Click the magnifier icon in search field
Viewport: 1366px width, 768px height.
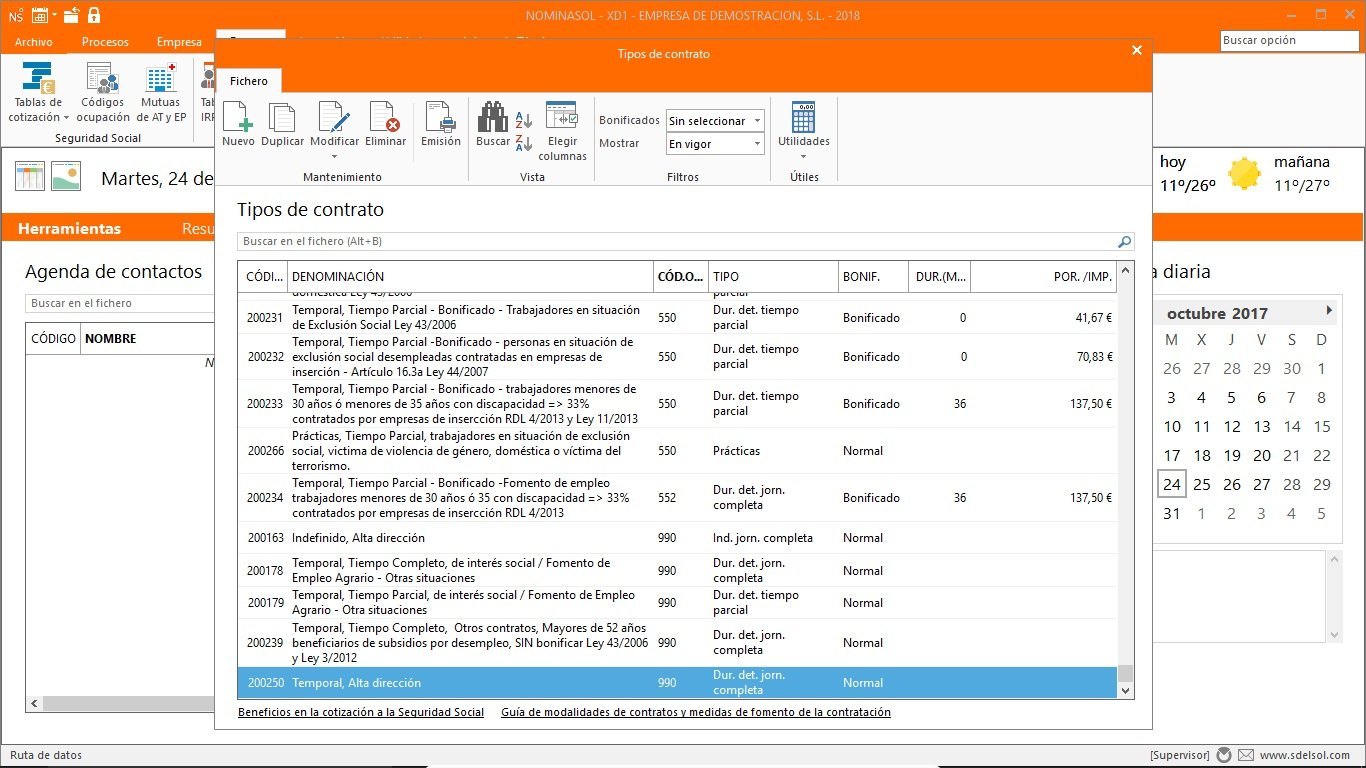1124,242
